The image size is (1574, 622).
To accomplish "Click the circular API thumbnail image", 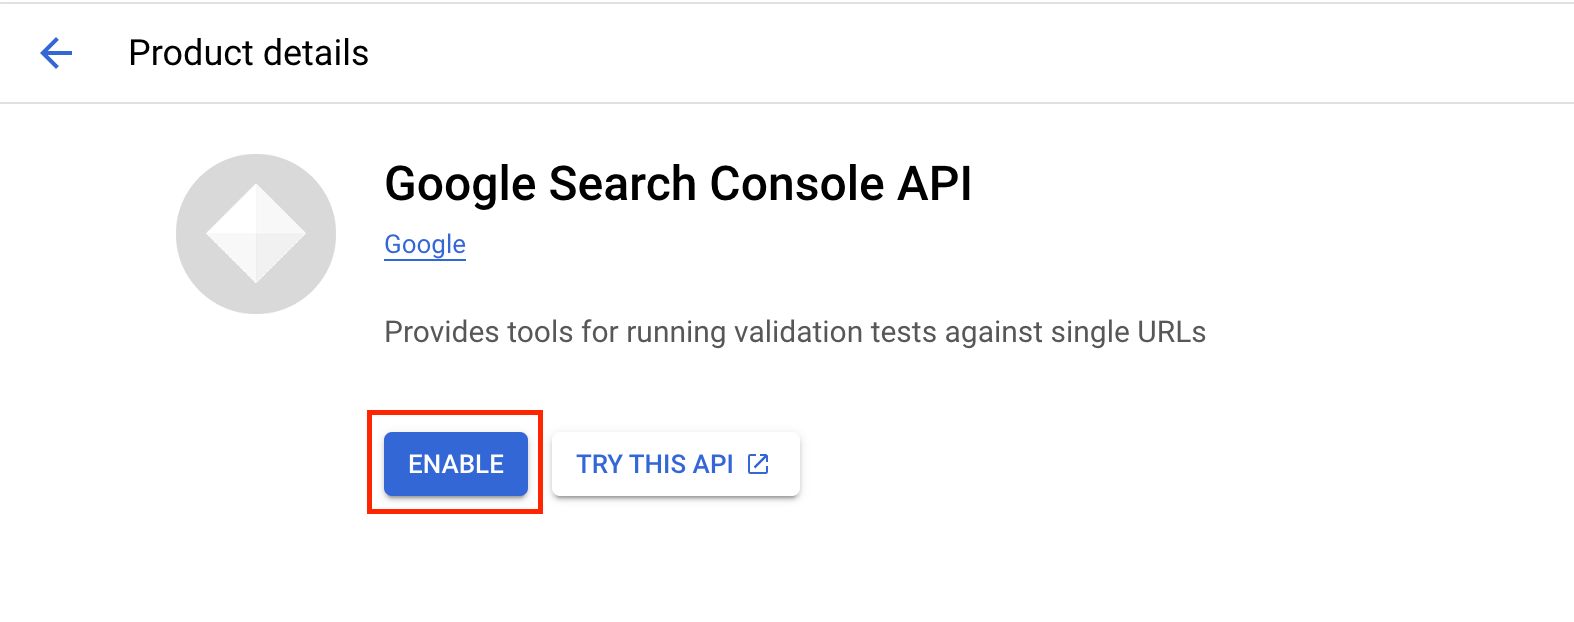I will (256, 234).
